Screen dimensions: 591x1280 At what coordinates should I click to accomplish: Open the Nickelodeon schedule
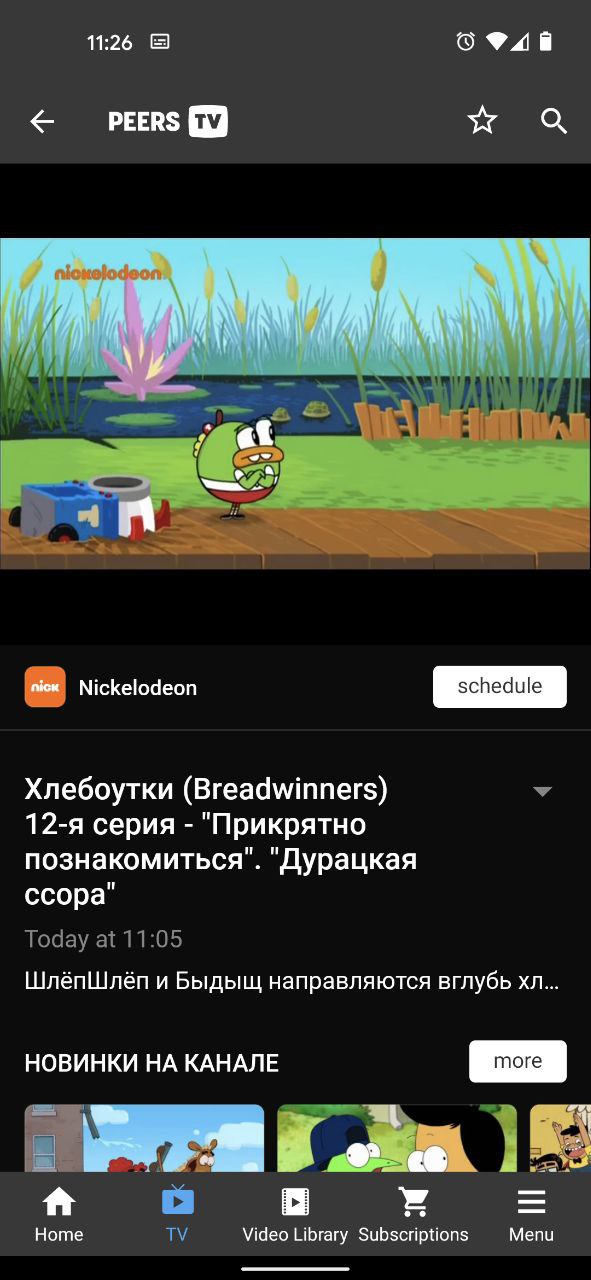[x=500, y=687]
